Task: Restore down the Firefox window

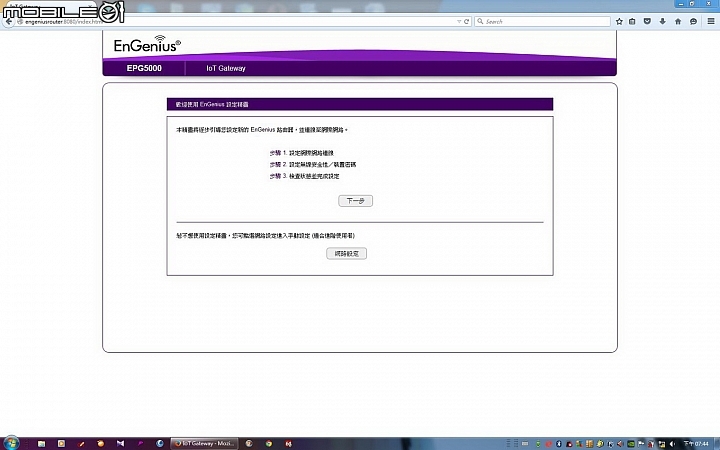Action: (x=692, y=4)
